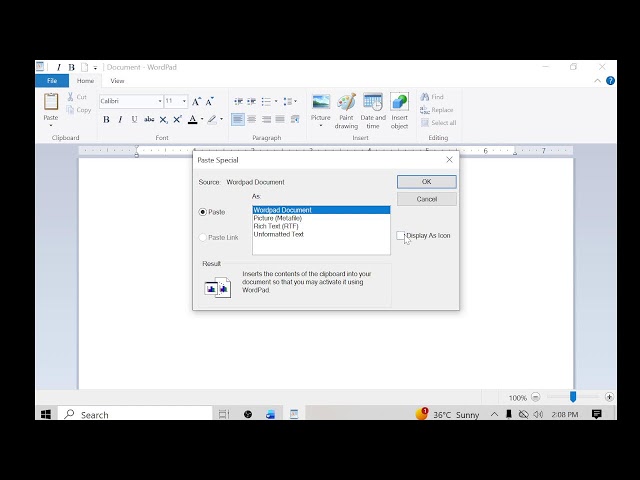Open font color dropdown arrow
Screen dimensions: 640x480
(202, 120)
